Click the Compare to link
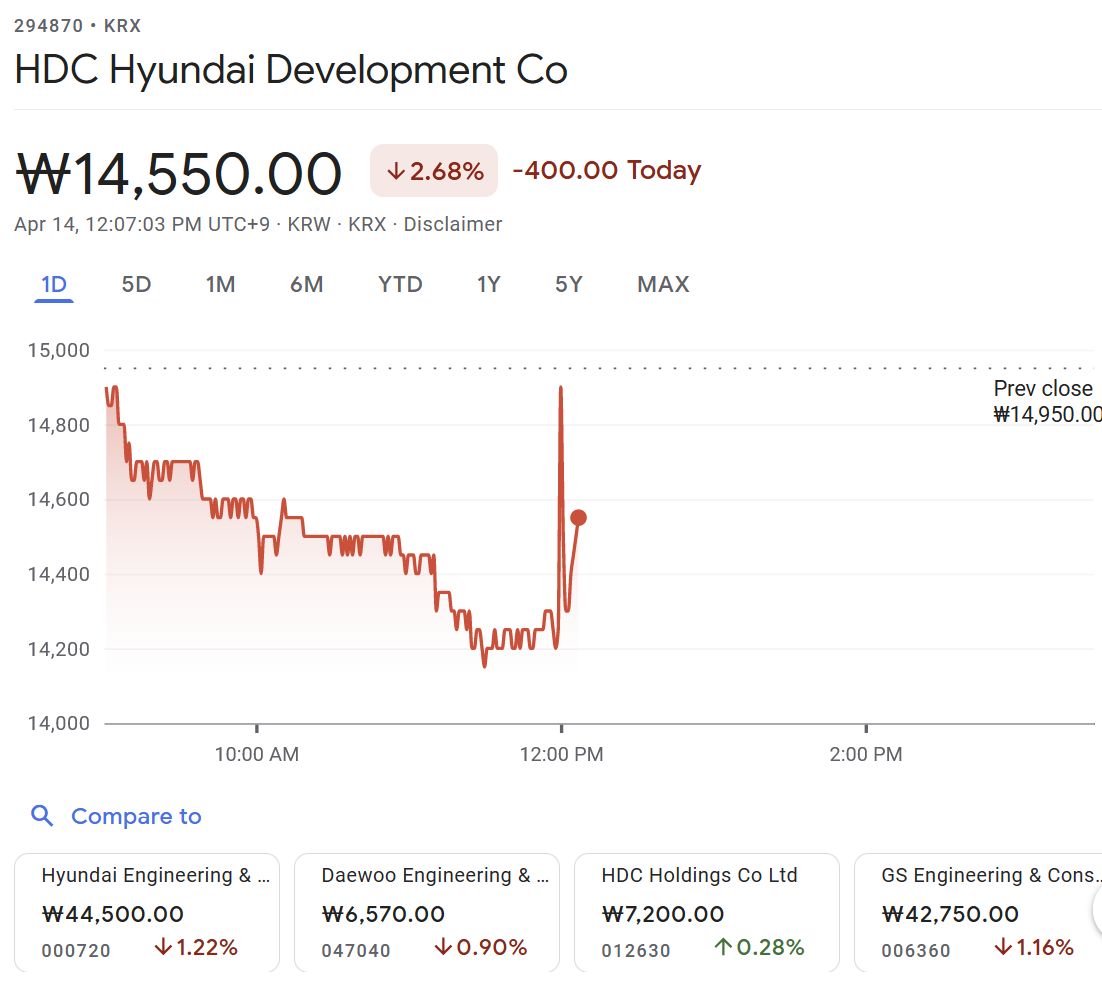The height and width of the screenshot is (999, 1102). pyautogui.click(x=136, y=816)
